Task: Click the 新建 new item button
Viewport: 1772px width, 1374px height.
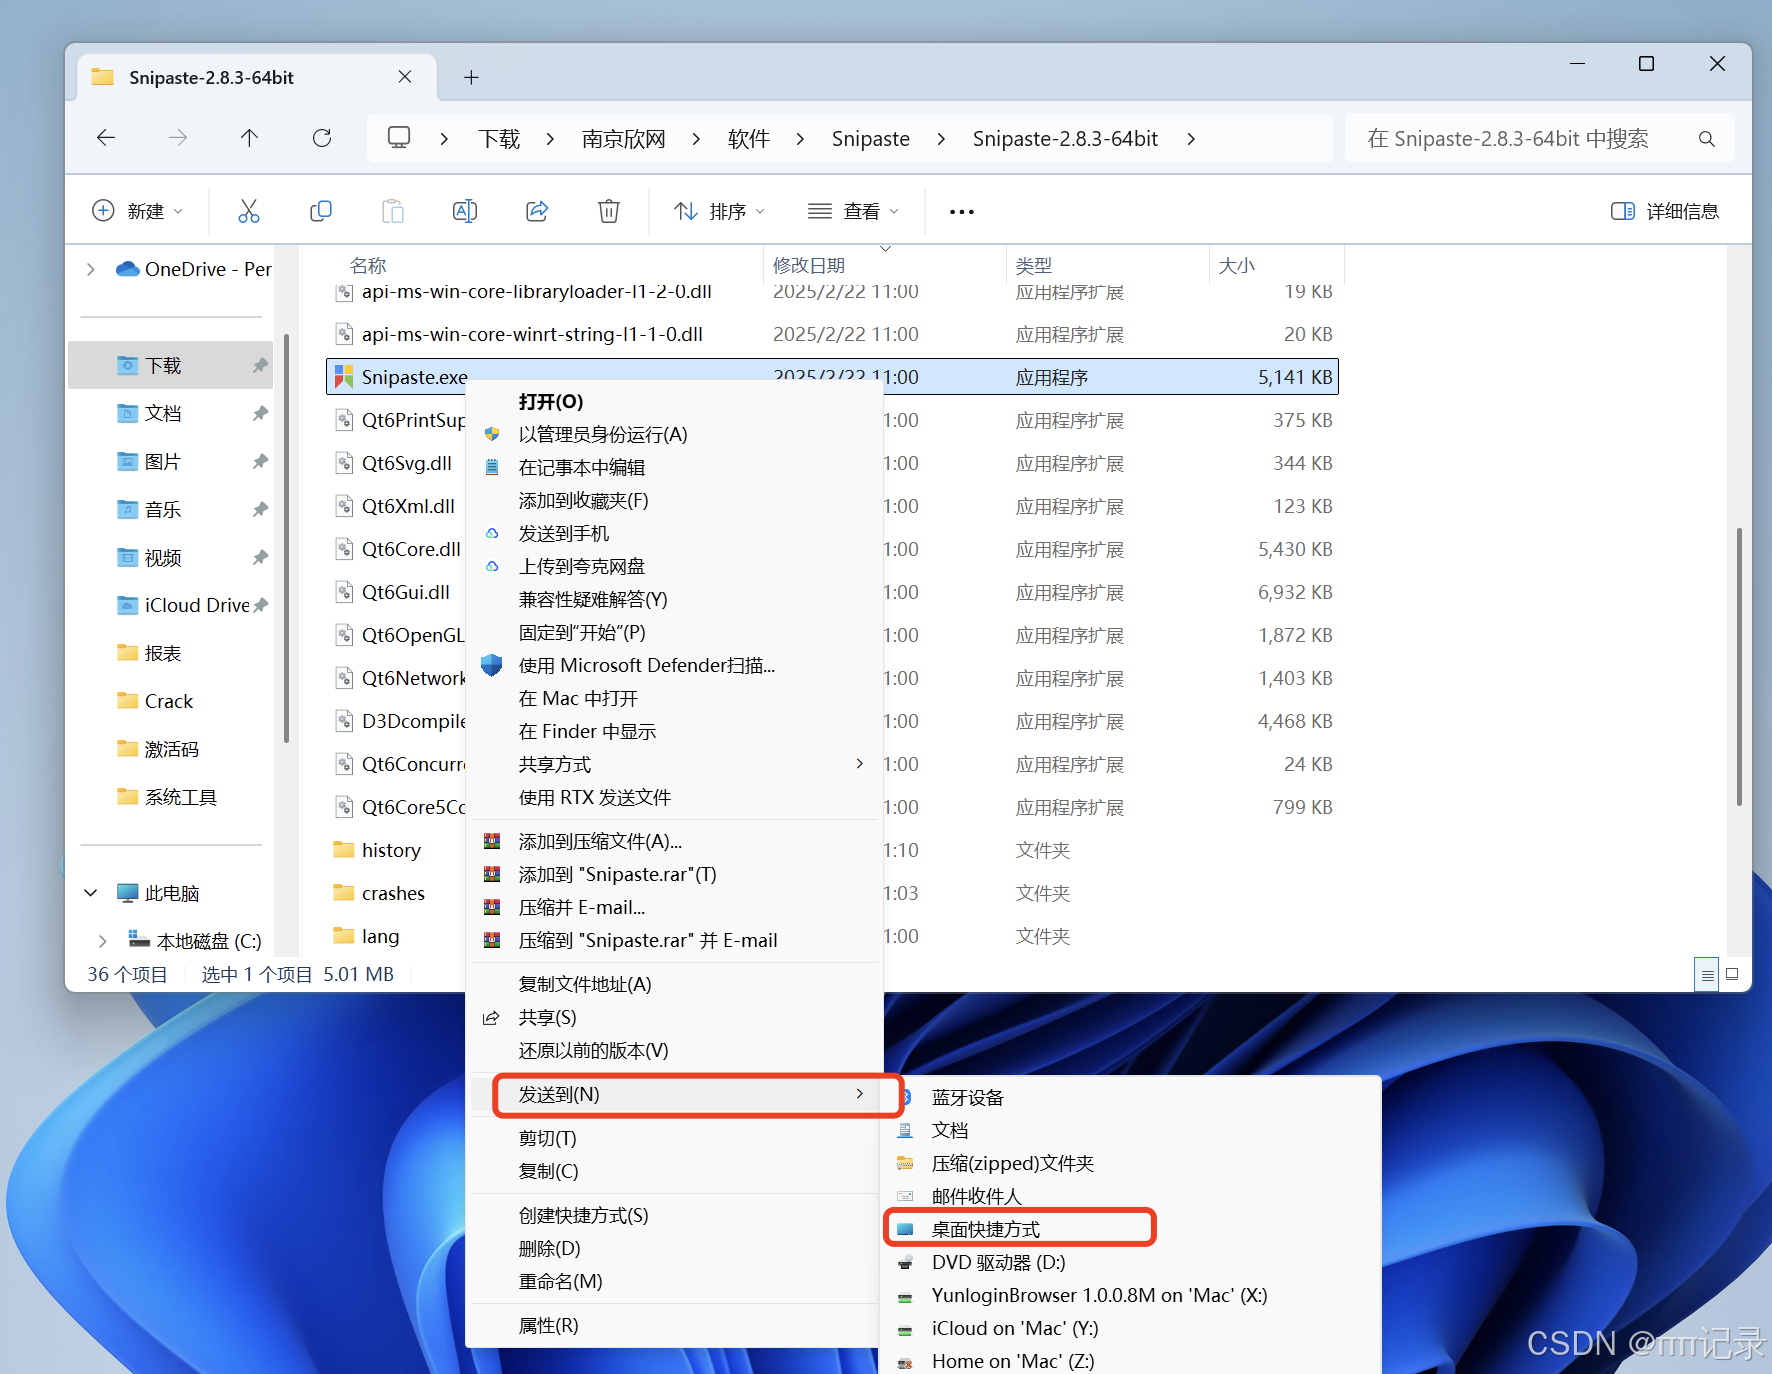Action: [138, 211]
